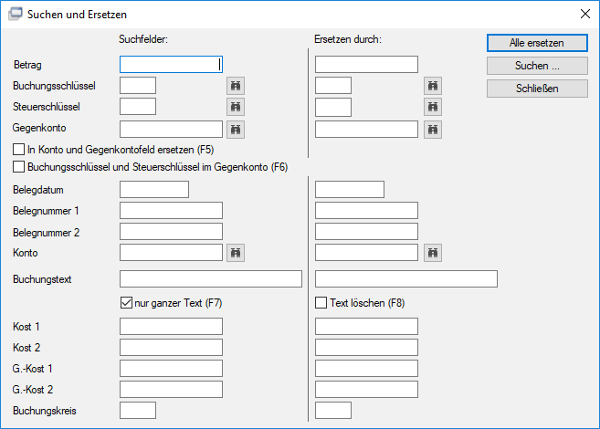This screenshot has height=429, width=600.
Task: Click the Belegdatum search field
Action: [154, 189]
